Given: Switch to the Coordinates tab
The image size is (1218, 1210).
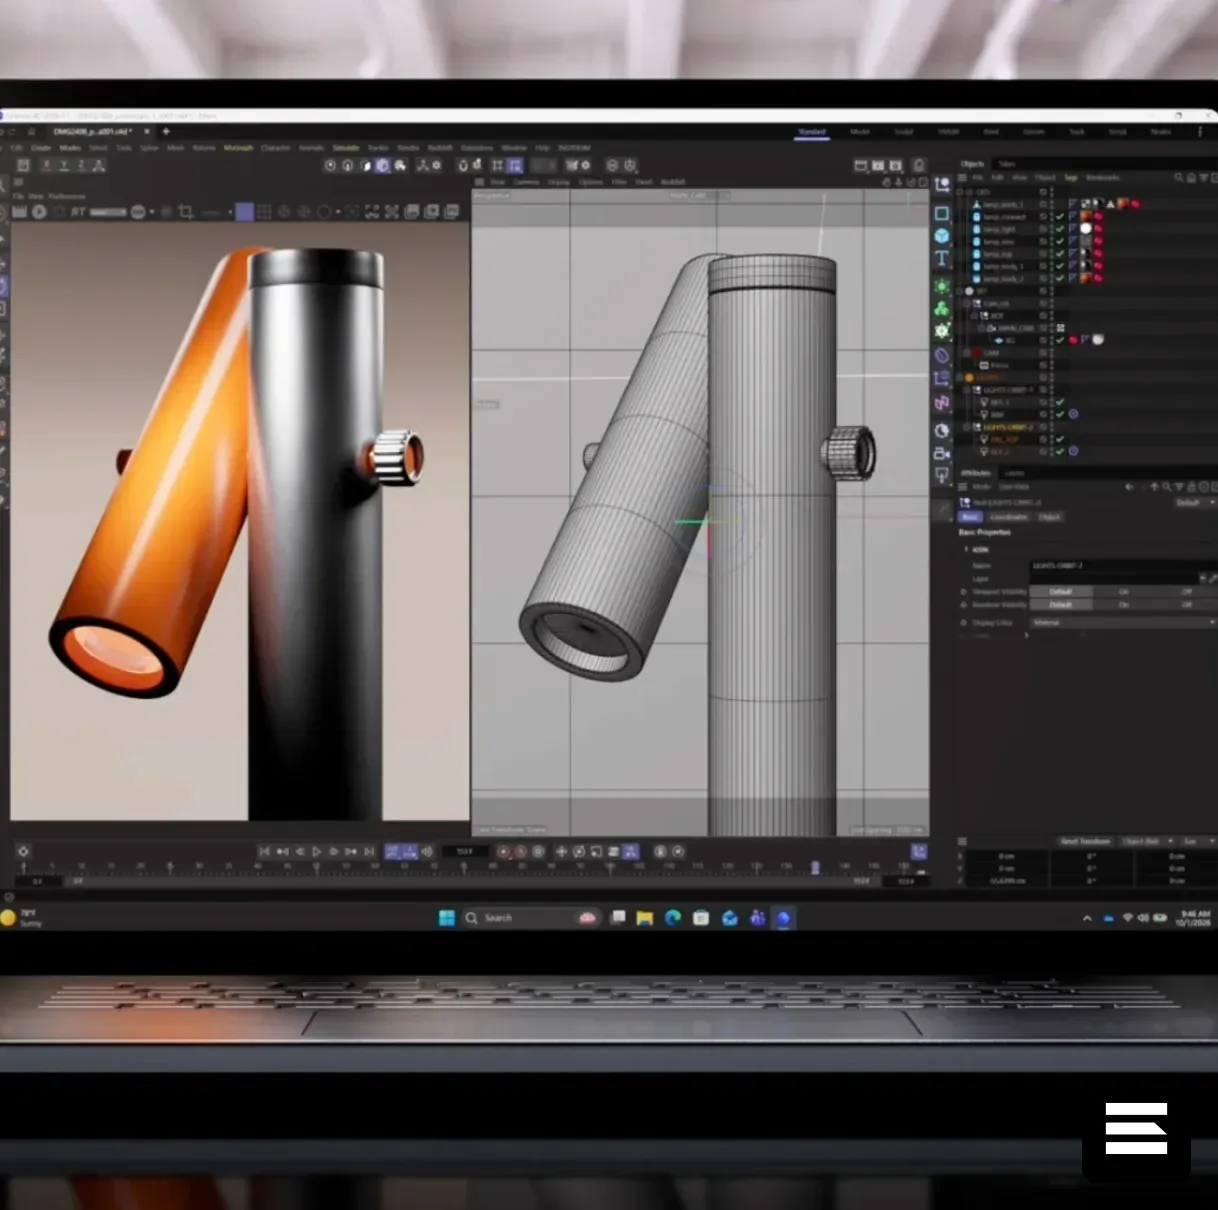Looking at the screenshot, I should click(1009, 517).
